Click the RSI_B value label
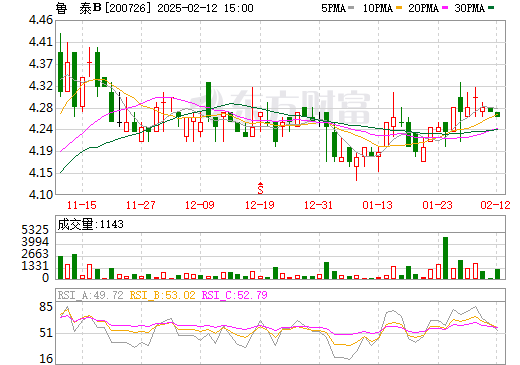 162,295
